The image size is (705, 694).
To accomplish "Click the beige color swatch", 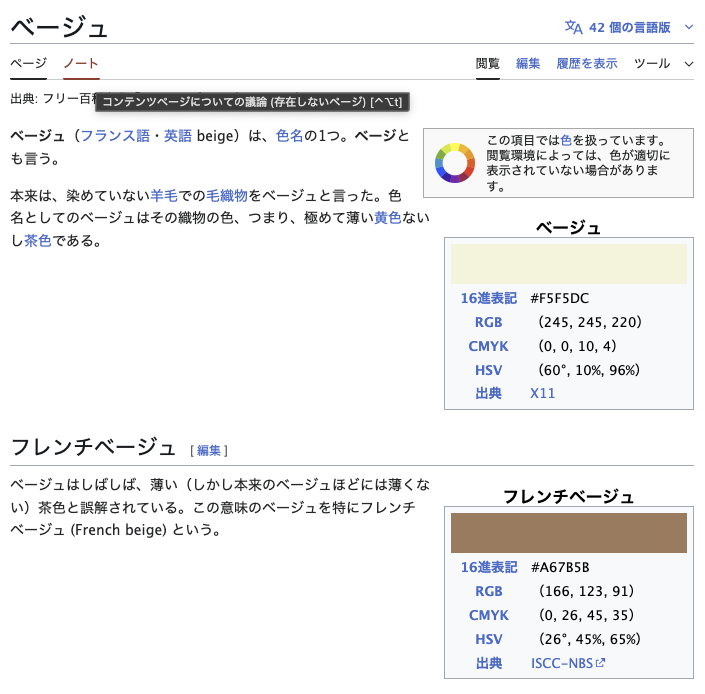I will tap(568, 264).
